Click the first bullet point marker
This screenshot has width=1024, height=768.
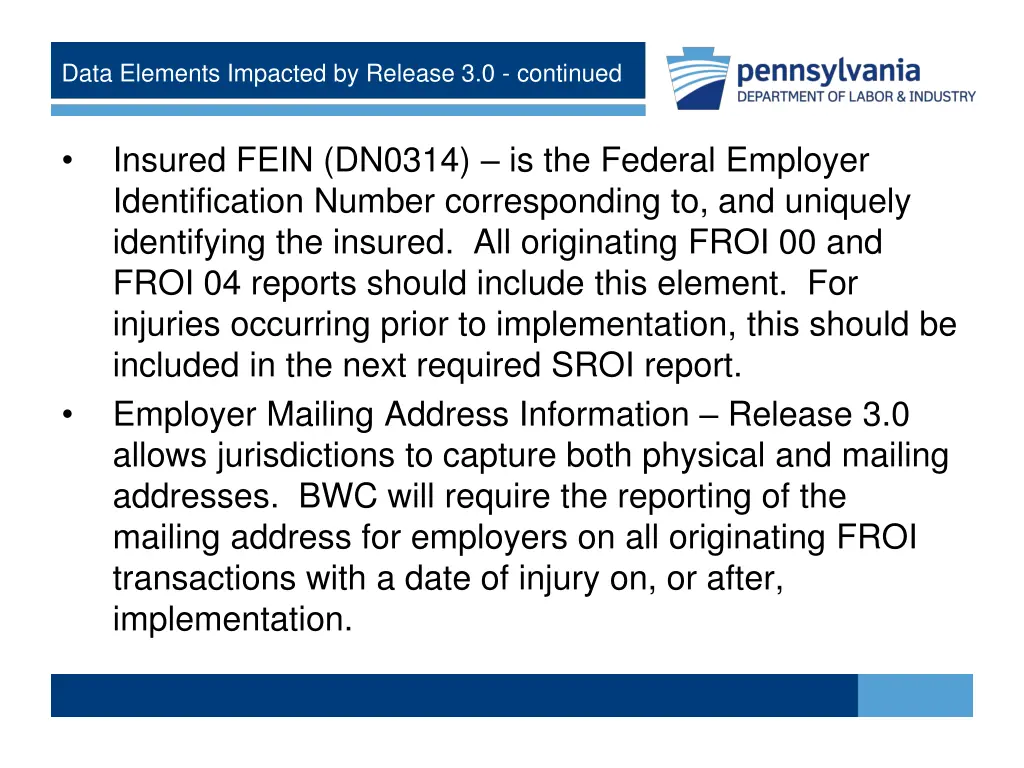click(67, 160)
